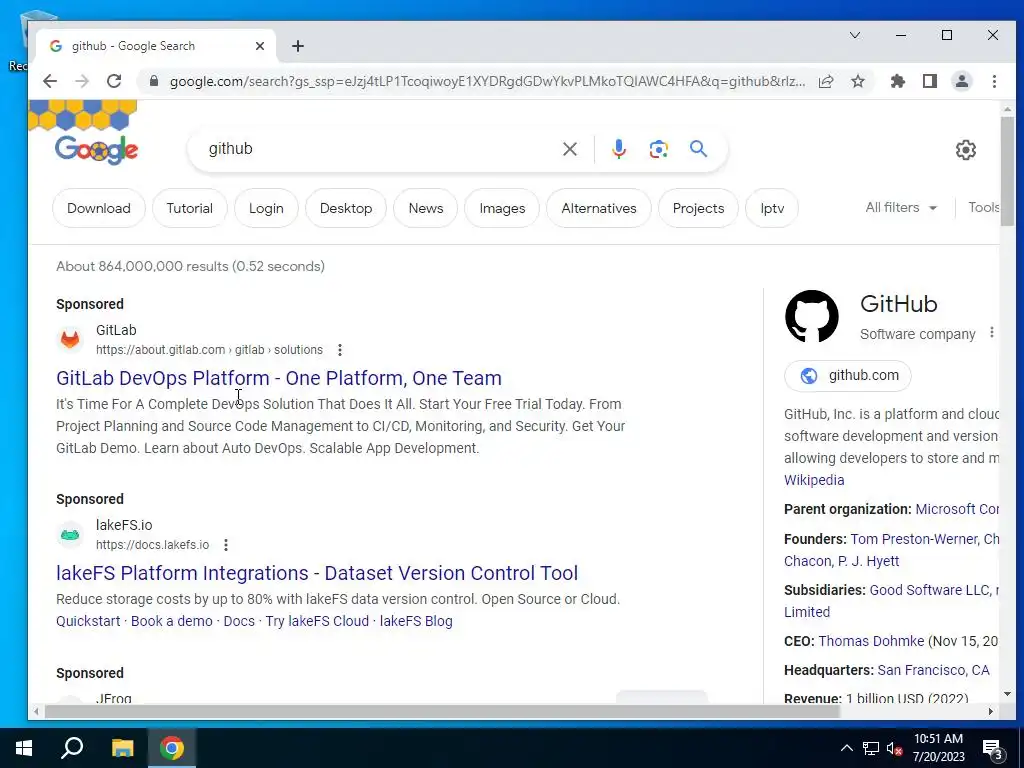
Task: Open the taskbar clock and date
Action: pyautogui.click(x=938, y=748)
